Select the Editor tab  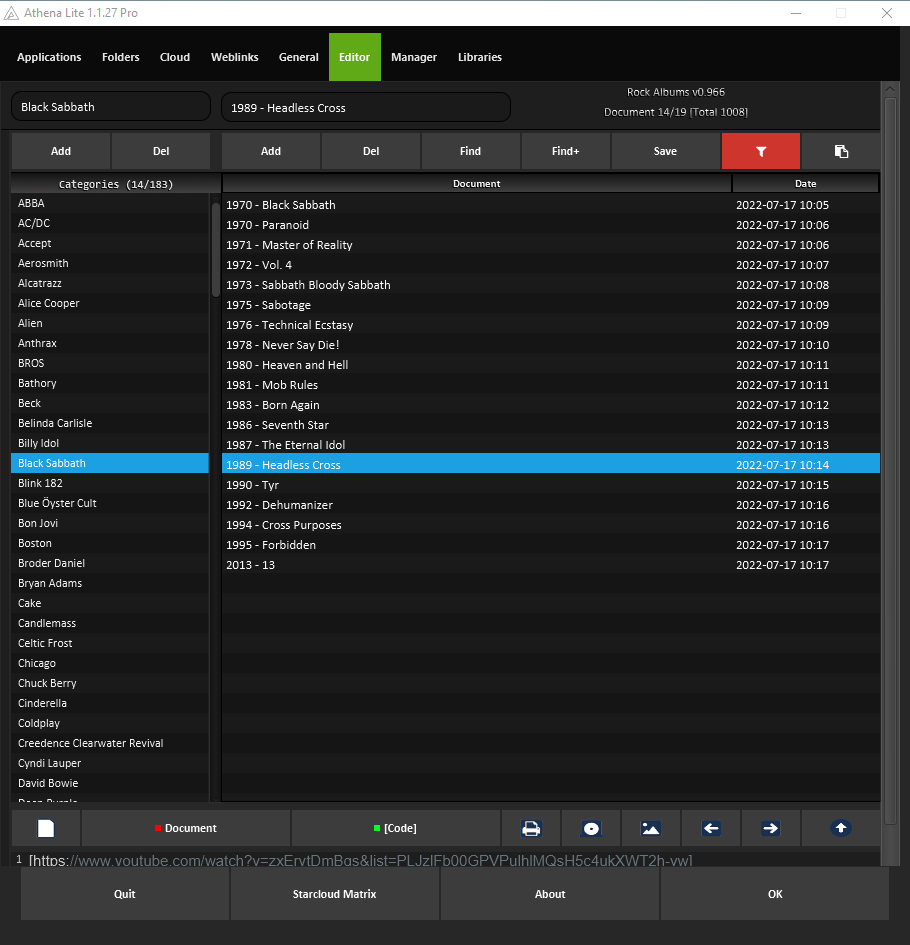(354, 57)
